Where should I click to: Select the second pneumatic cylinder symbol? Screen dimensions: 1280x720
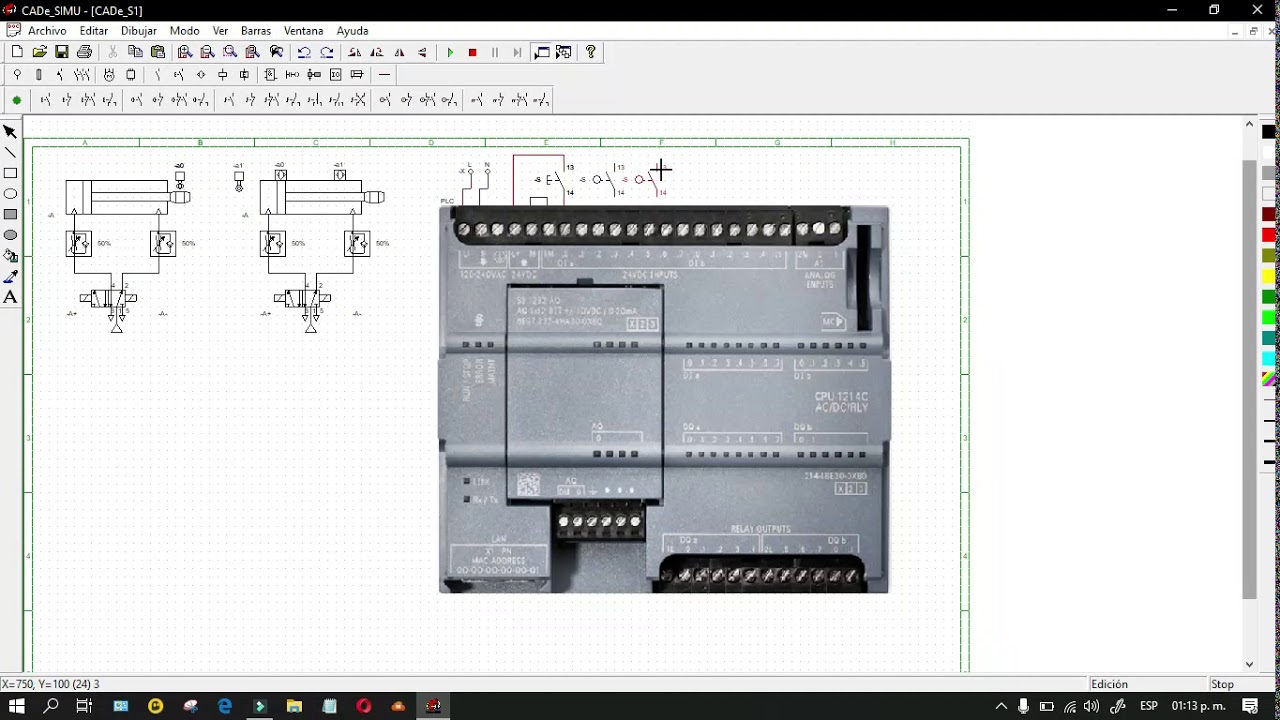(322, 196)
